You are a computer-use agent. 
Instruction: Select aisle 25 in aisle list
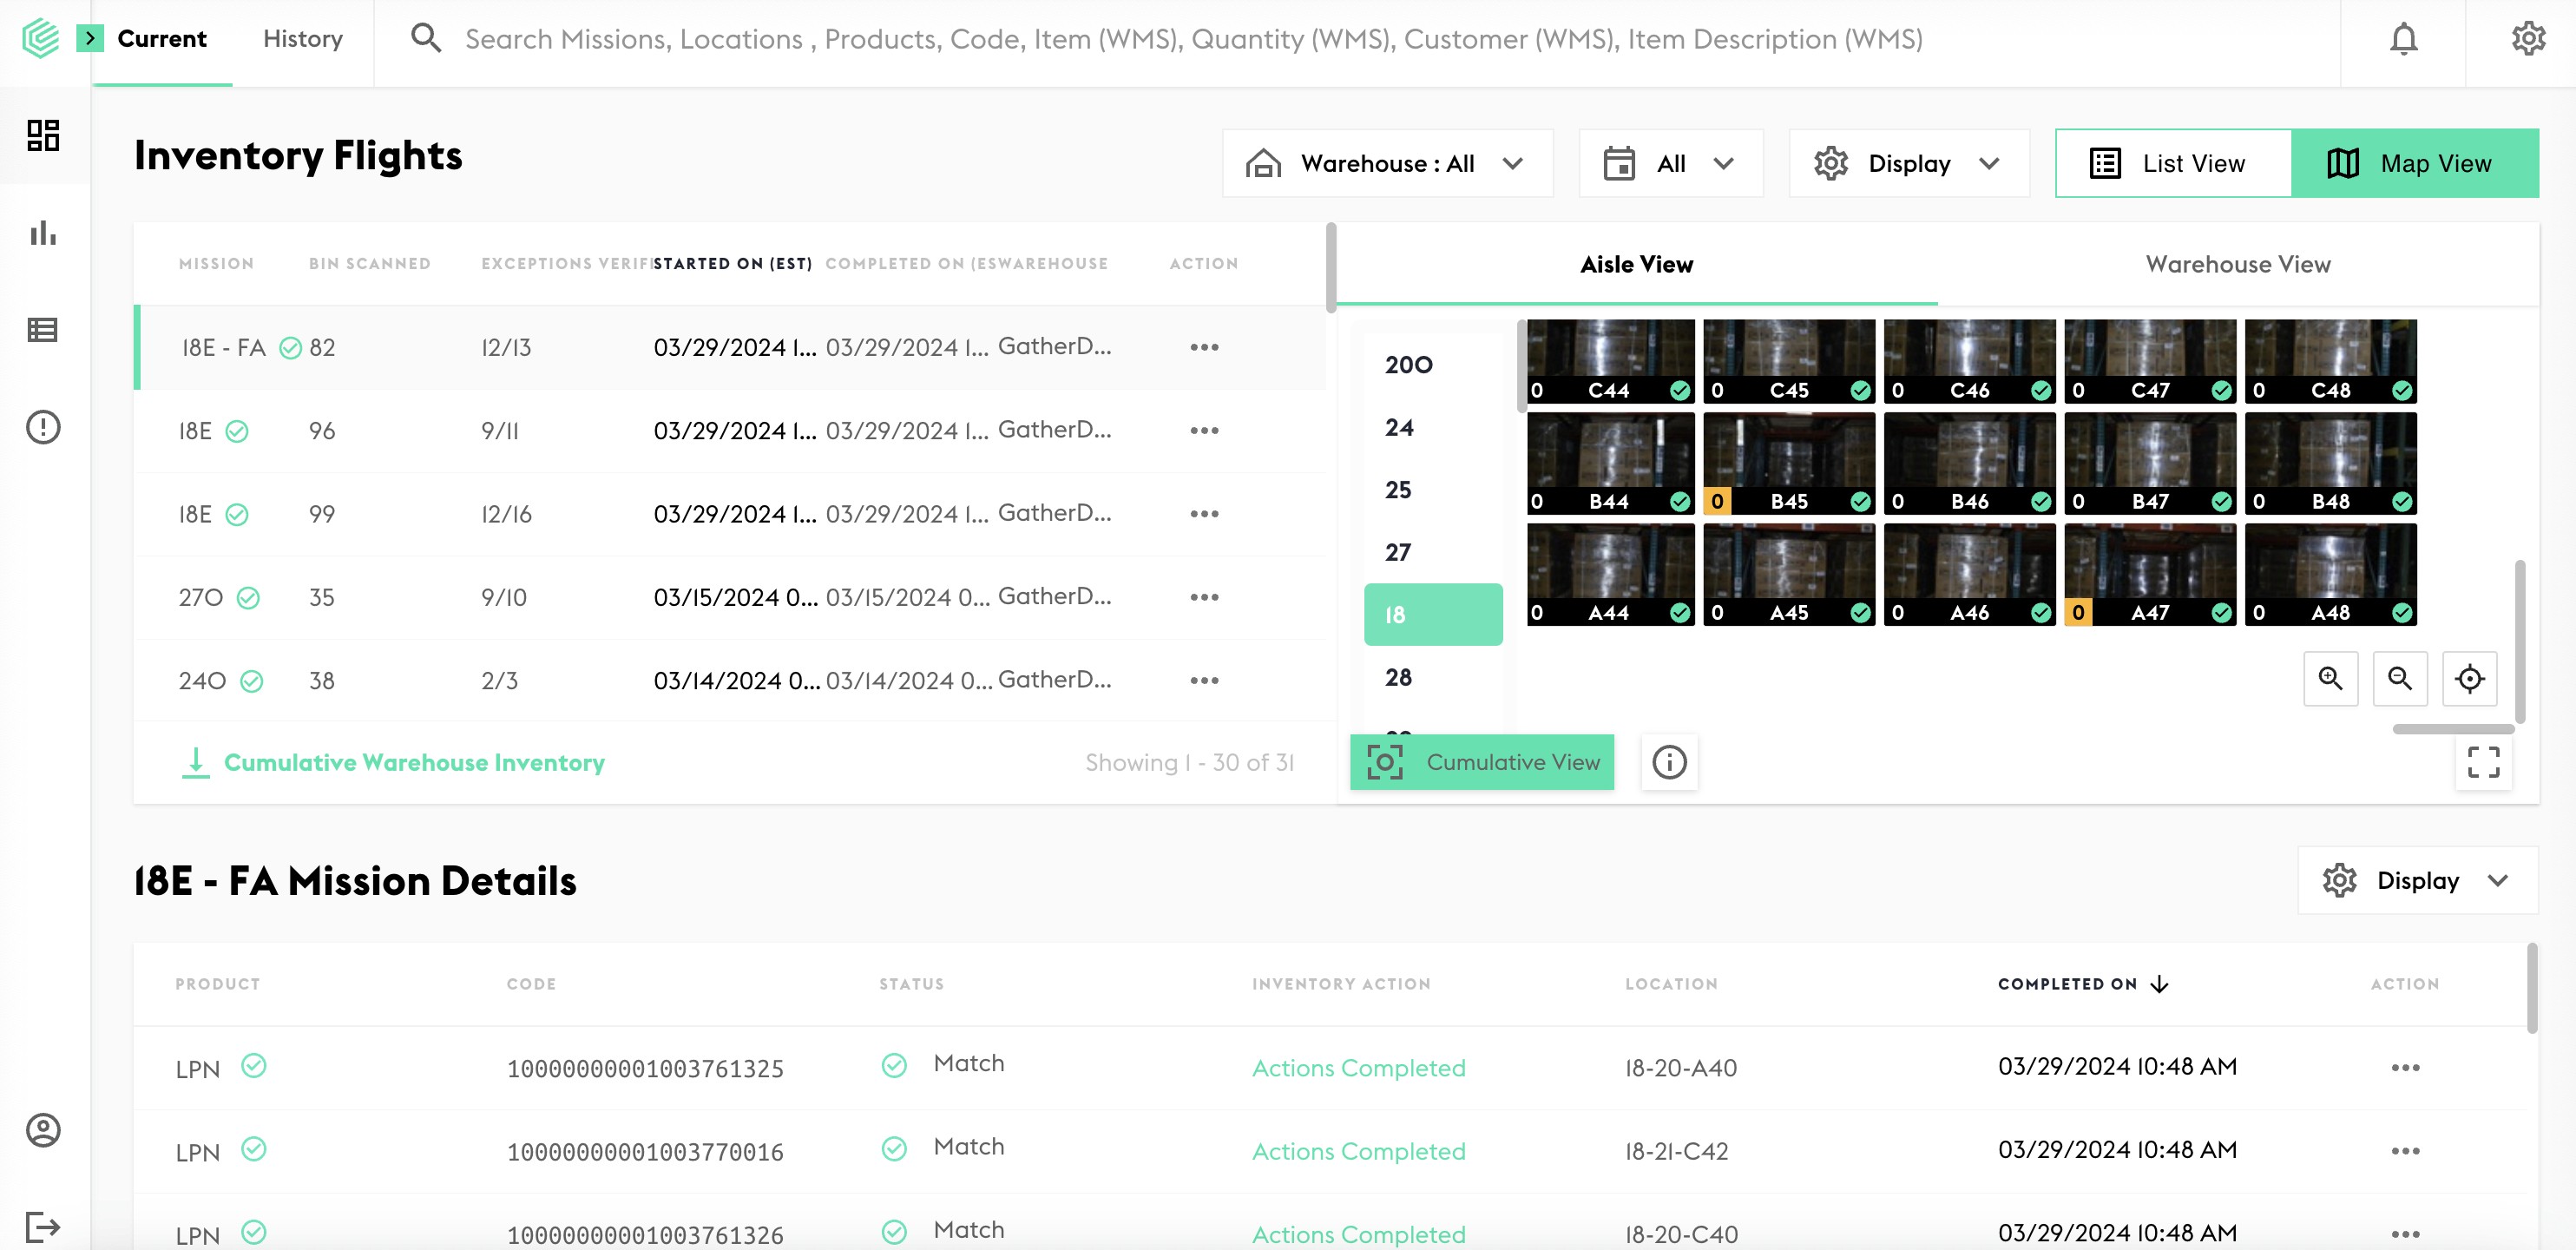click(x=1432, y=490)
